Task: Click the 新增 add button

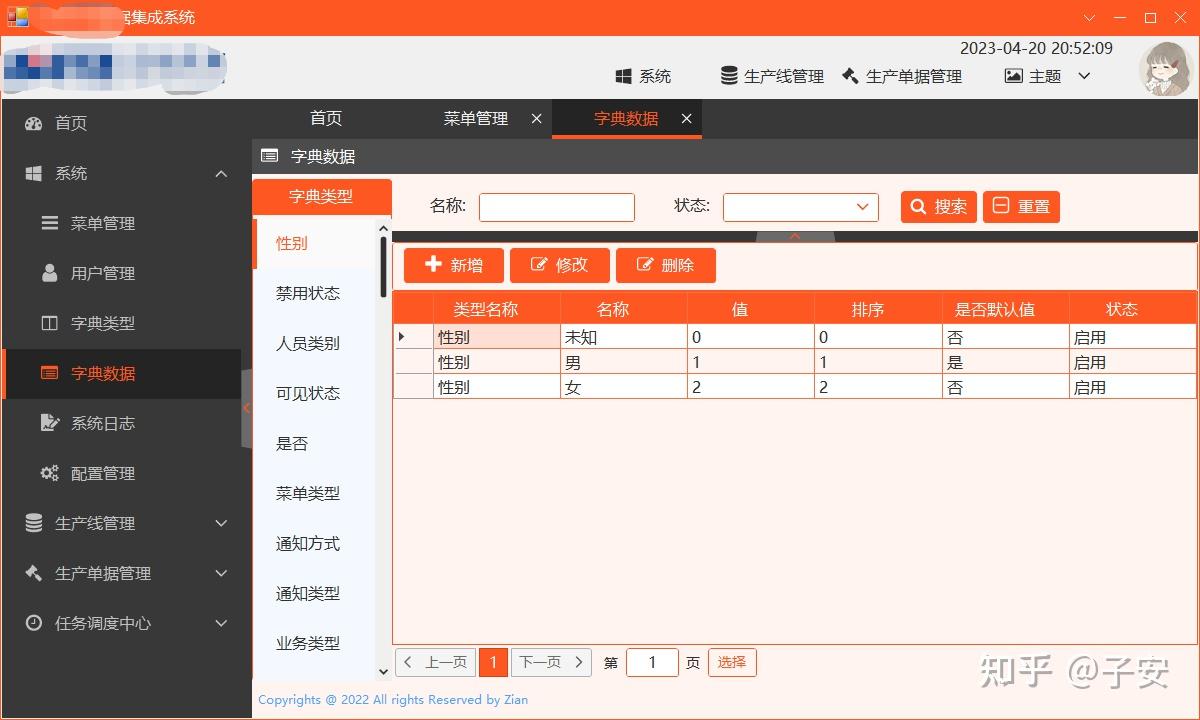Action: pos(453,265)
